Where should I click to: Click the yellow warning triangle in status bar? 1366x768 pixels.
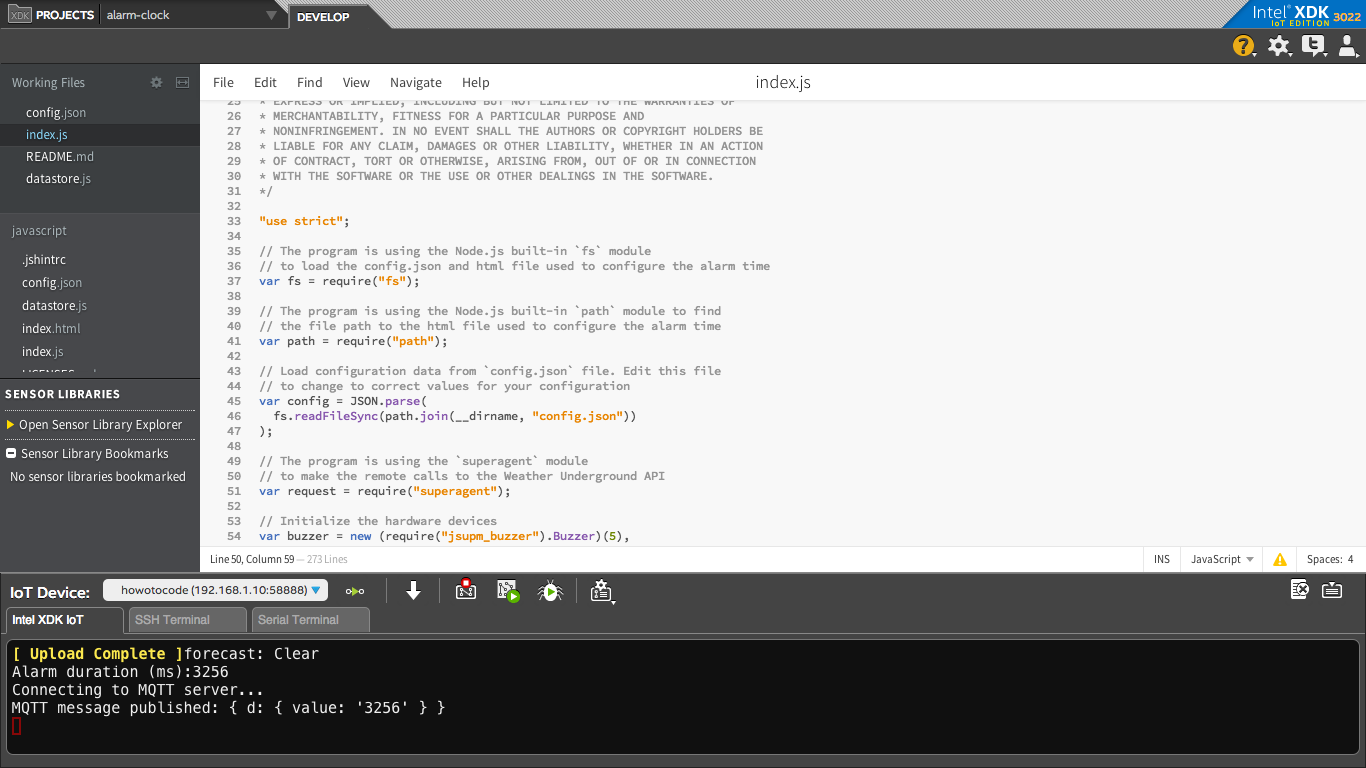click(x=1279, y=560)
